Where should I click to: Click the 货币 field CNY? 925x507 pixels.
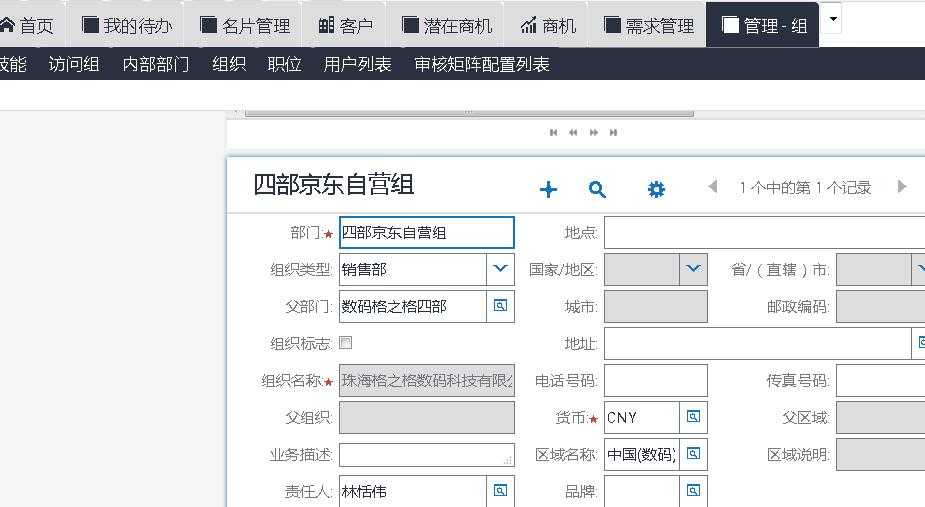click(642, 417)
